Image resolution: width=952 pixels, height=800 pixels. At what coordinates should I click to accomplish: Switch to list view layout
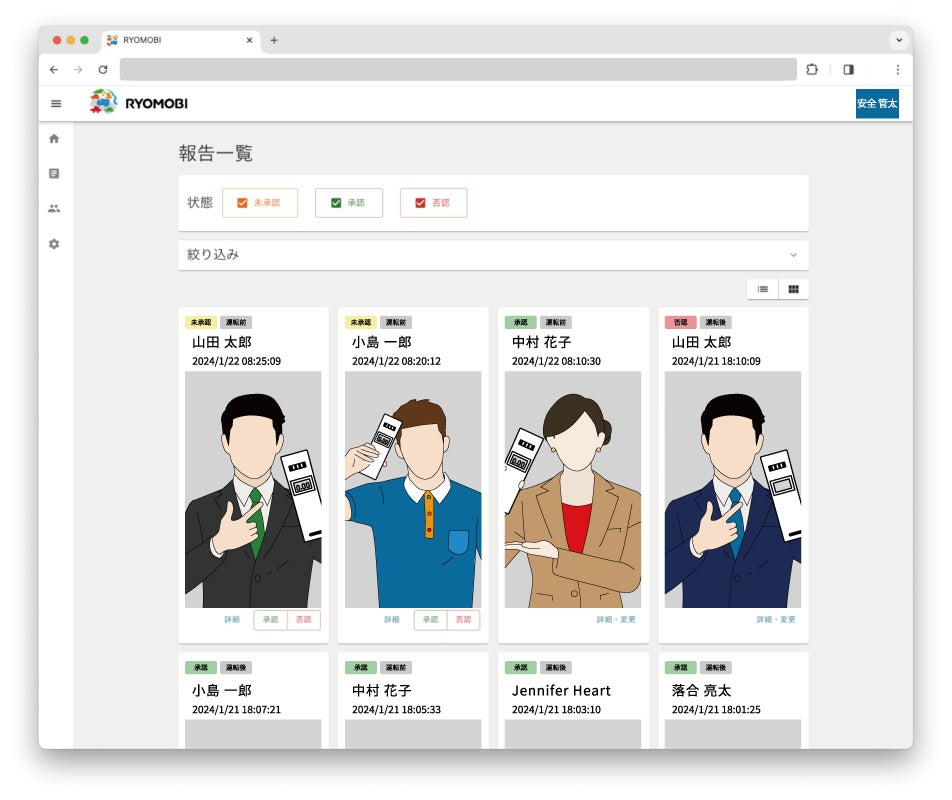pos(763,289)
